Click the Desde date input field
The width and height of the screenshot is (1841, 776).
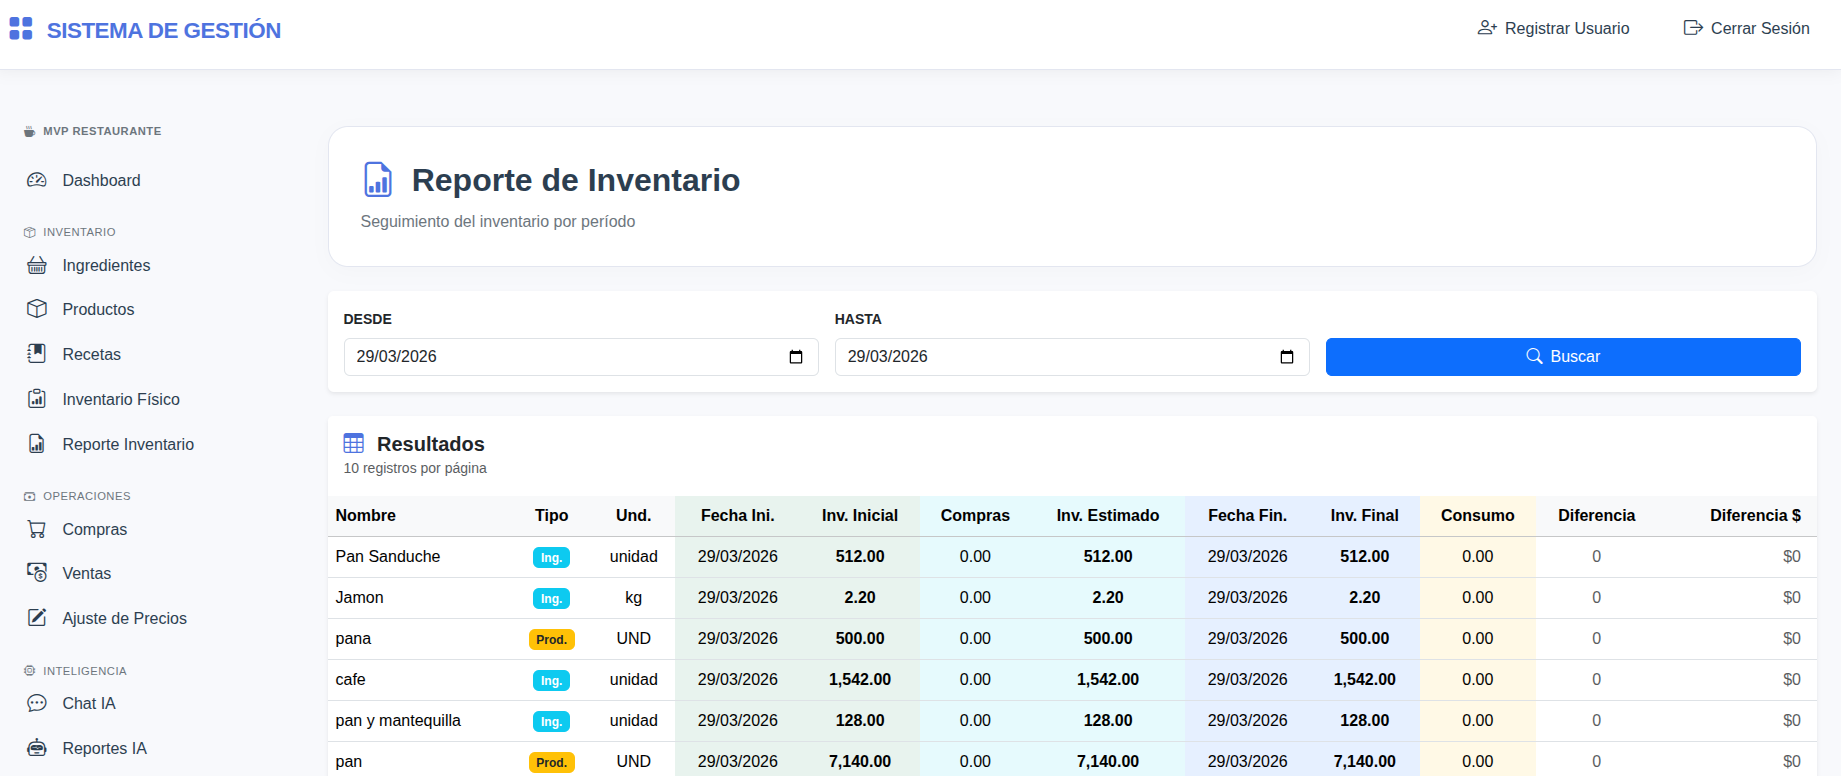[581, 357]
